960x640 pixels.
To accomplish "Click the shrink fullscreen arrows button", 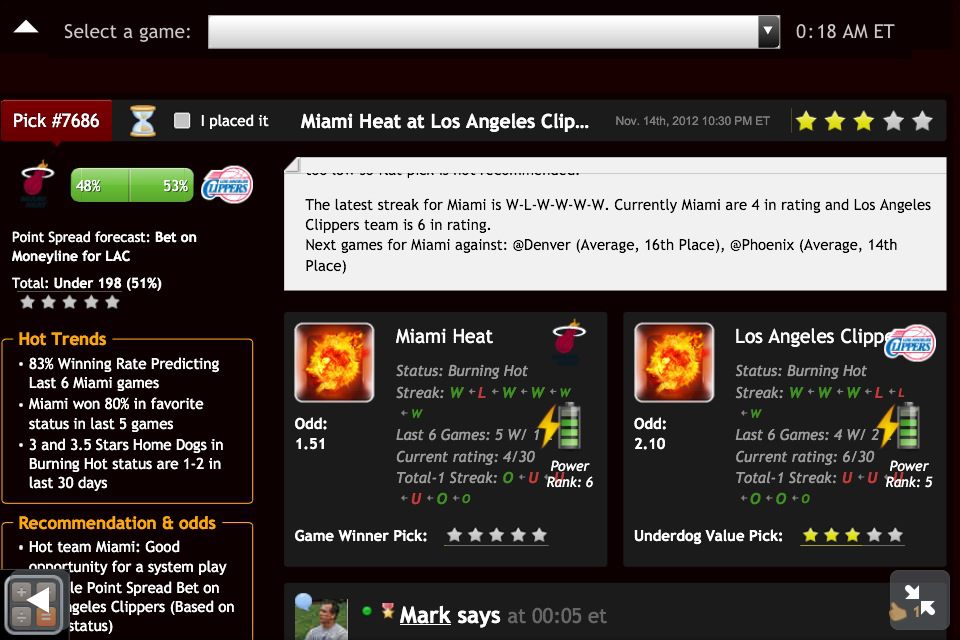I will [x=920, y=600].
